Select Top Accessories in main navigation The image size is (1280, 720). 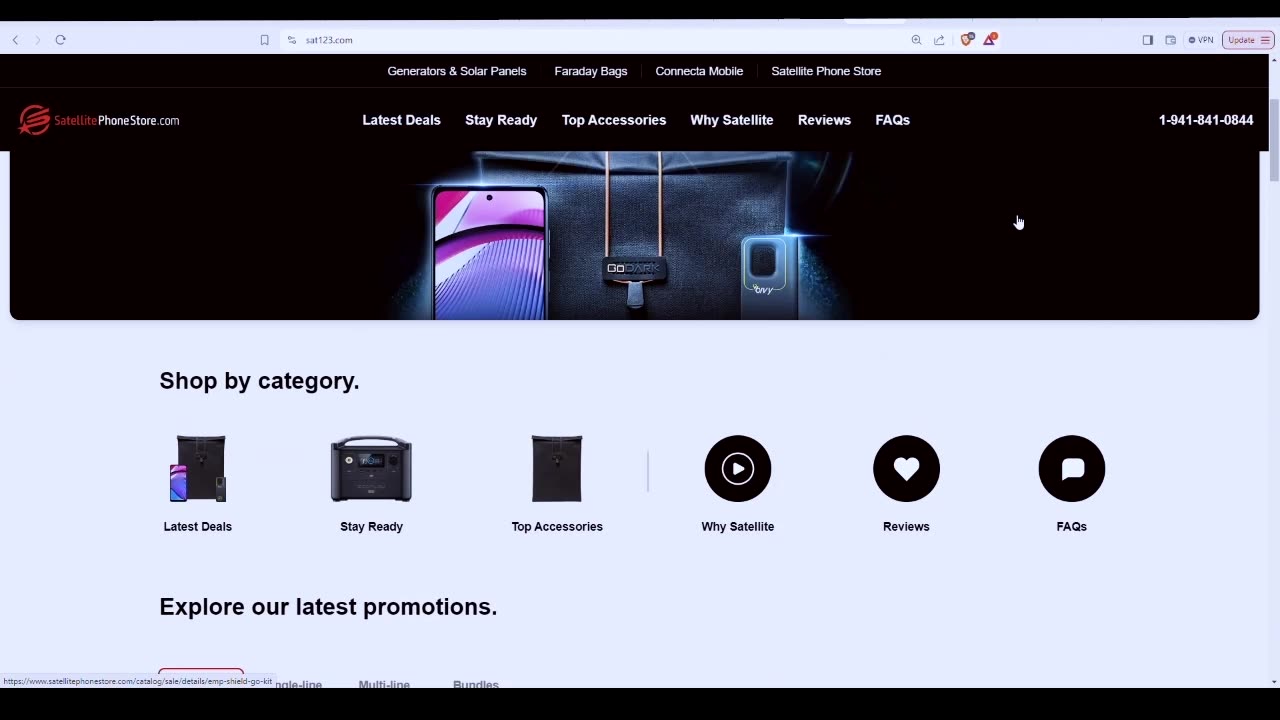614,120
